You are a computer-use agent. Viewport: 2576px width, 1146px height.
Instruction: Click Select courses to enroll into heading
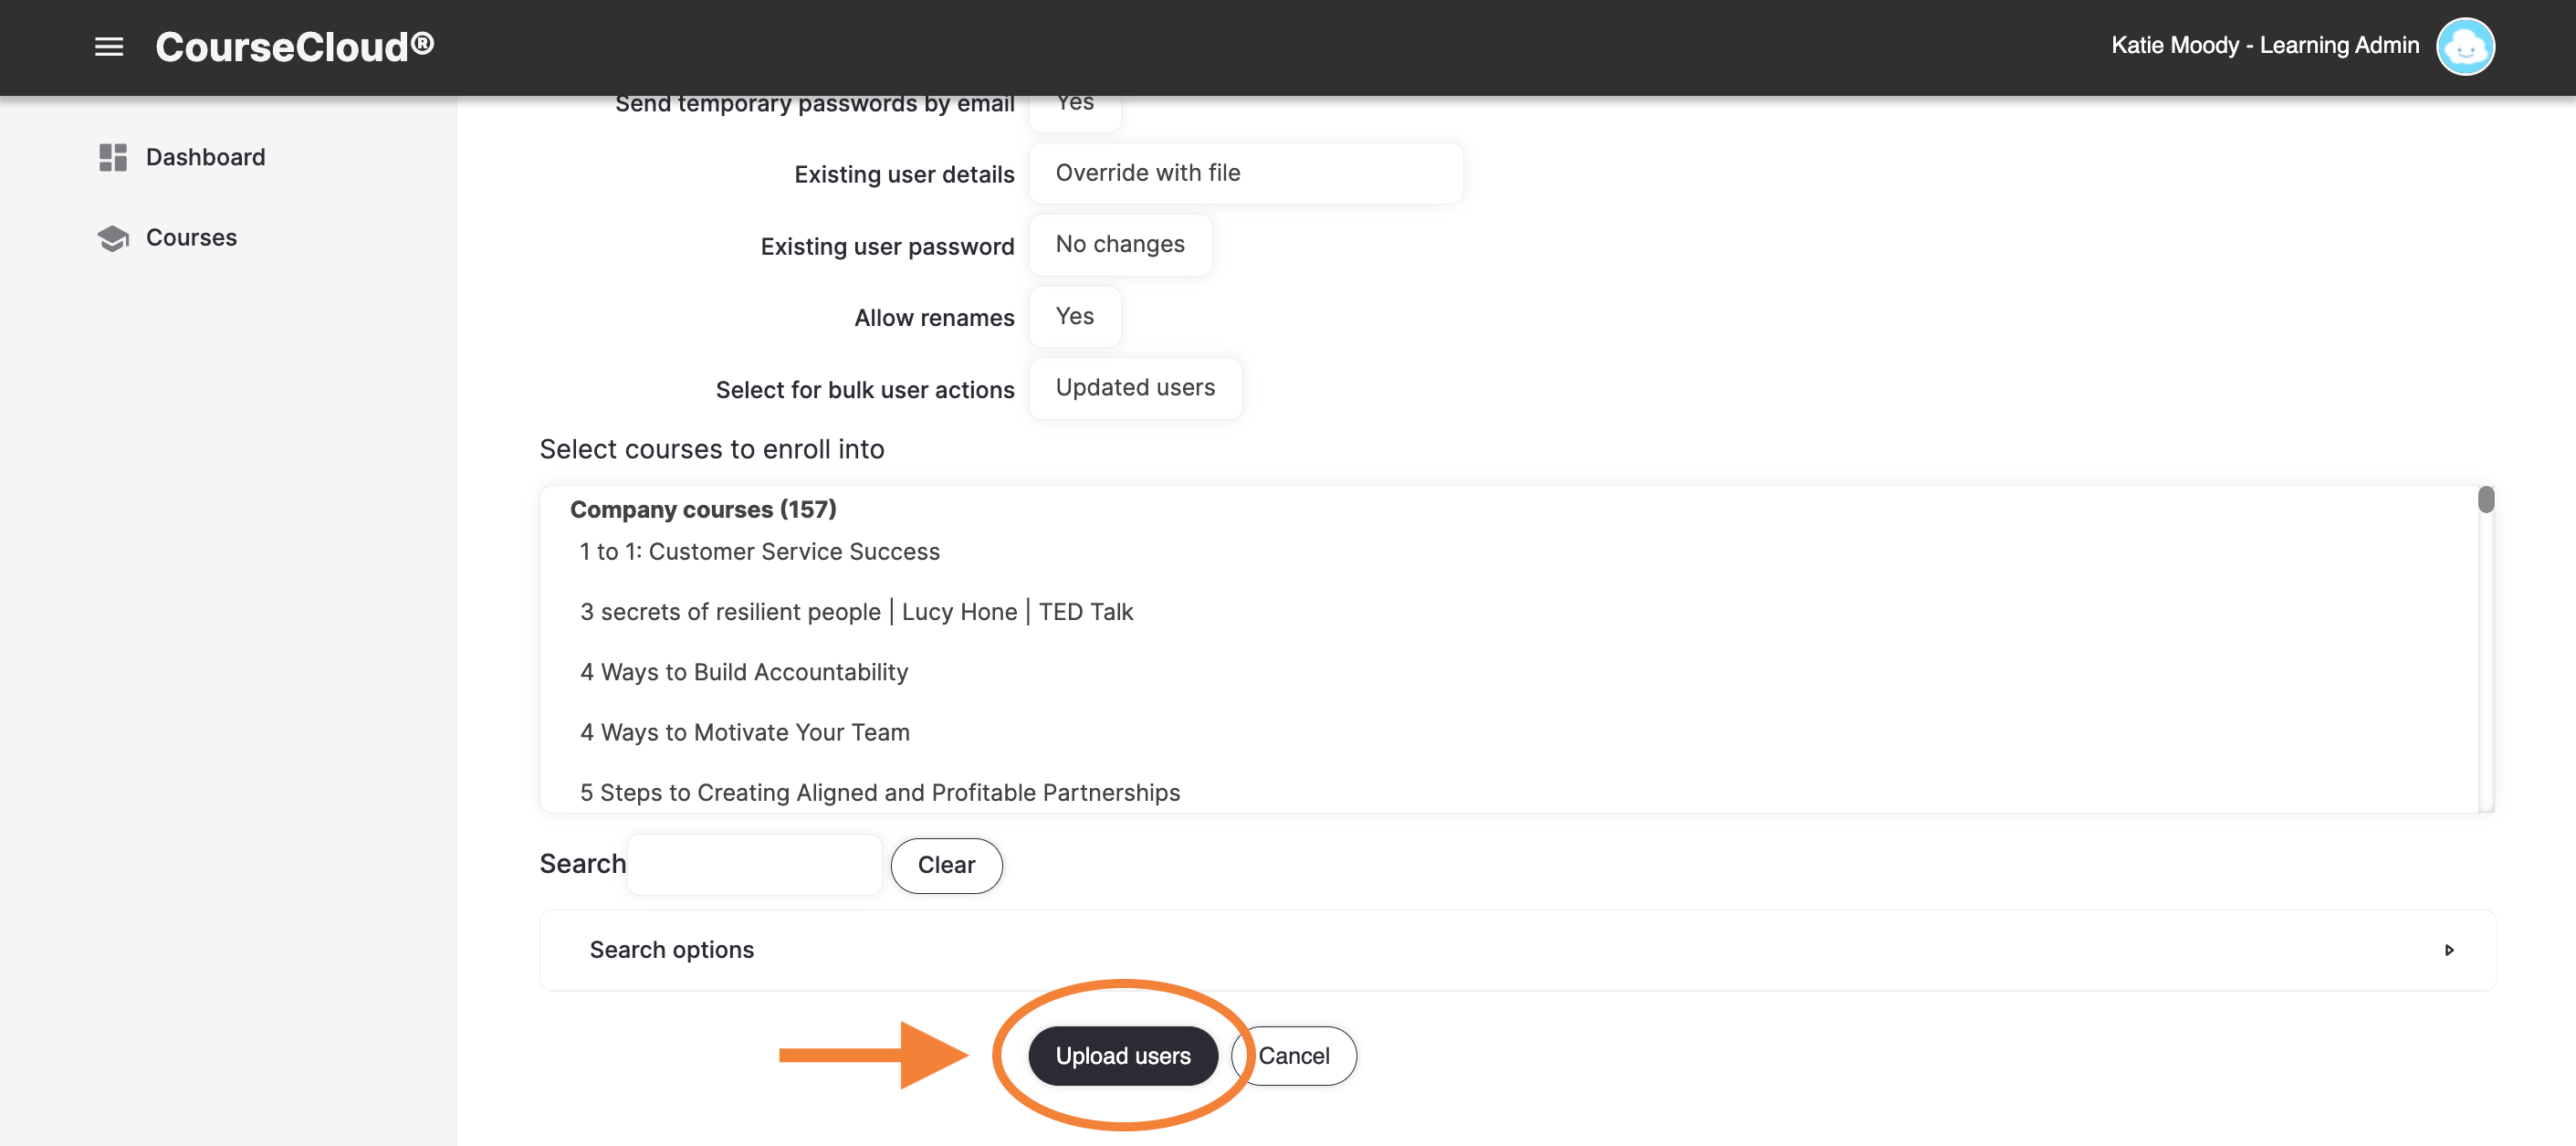point(712,450)
